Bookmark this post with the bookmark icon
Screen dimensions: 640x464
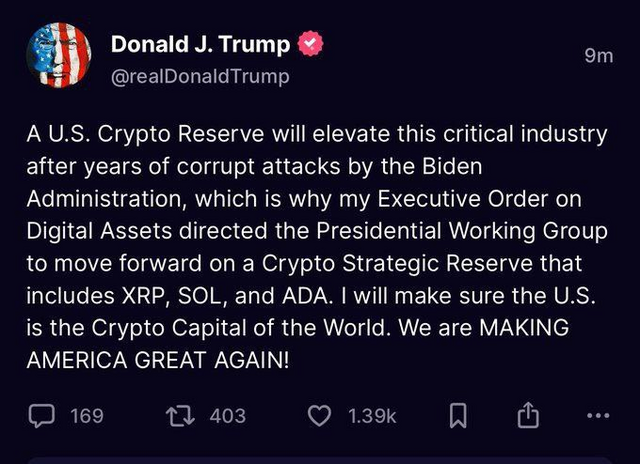tap(456, 414)
